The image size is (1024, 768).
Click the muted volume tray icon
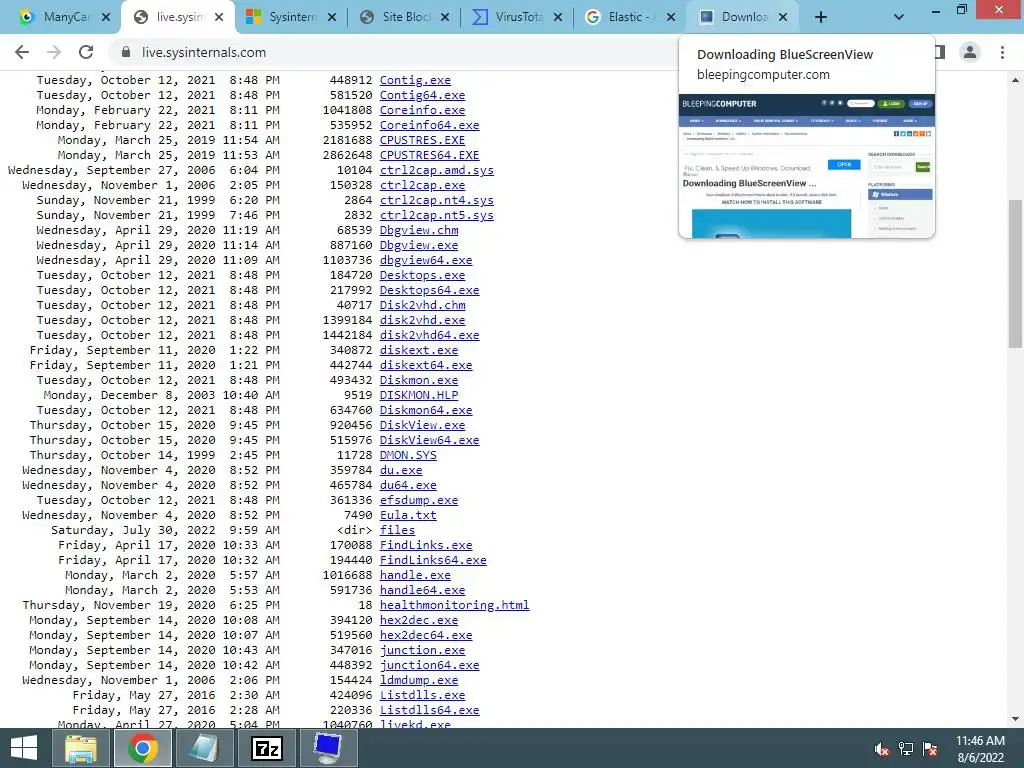coord(882,749)
